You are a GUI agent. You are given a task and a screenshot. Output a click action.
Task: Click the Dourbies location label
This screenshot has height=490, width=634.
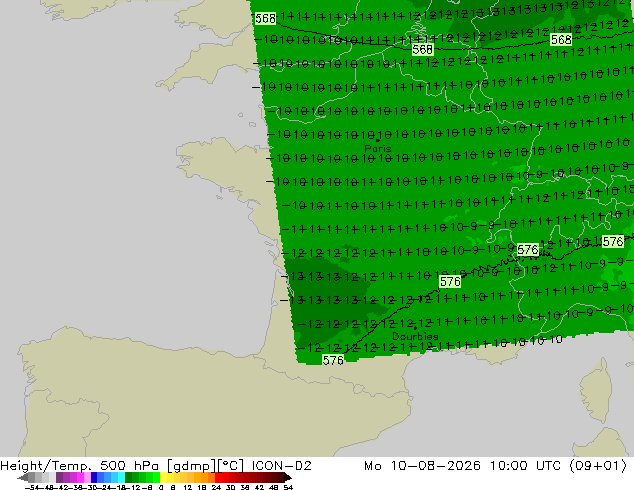(415, 336)
